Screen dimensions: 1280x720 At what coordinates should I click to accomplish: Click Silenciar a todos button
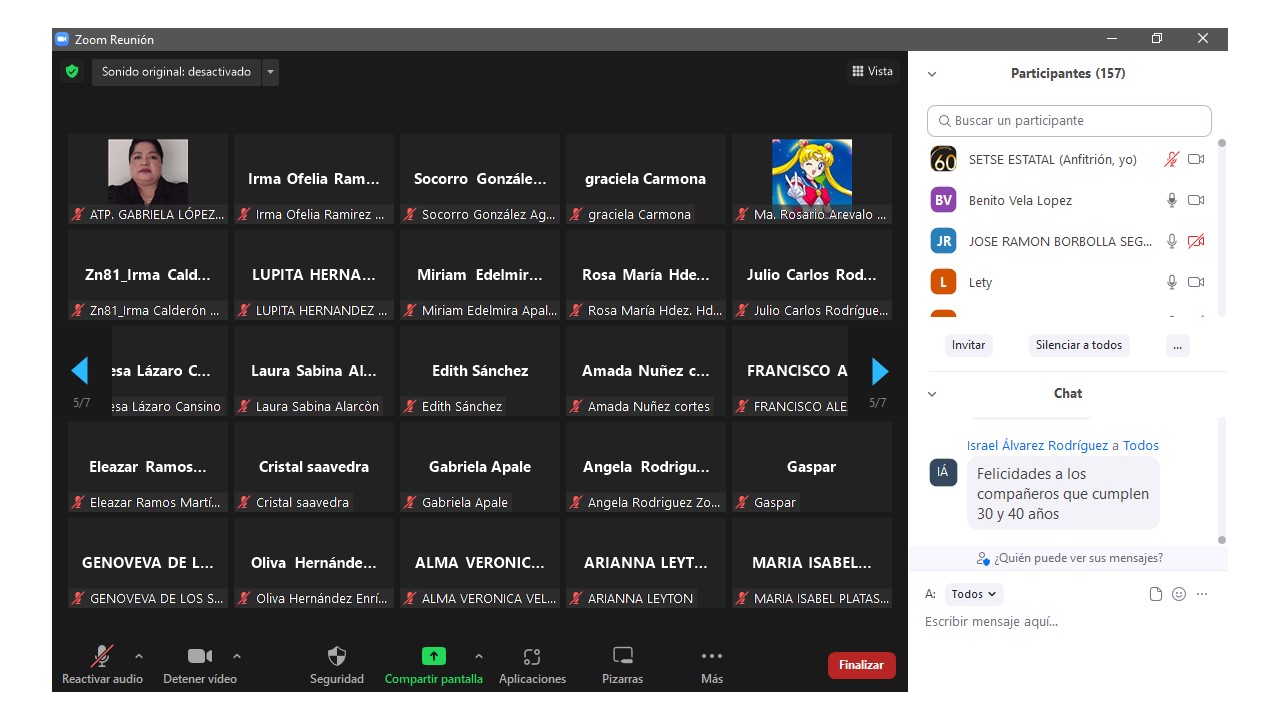coord(1079,345)
